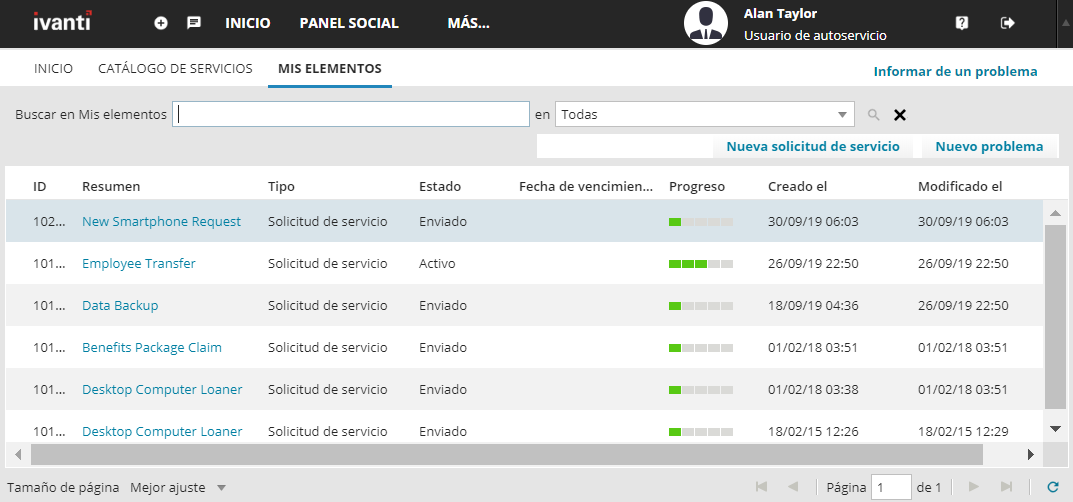Open PANEL SOCIAL from the top menu
This screenshot has width=1073, height=502.
coord(349,23)
